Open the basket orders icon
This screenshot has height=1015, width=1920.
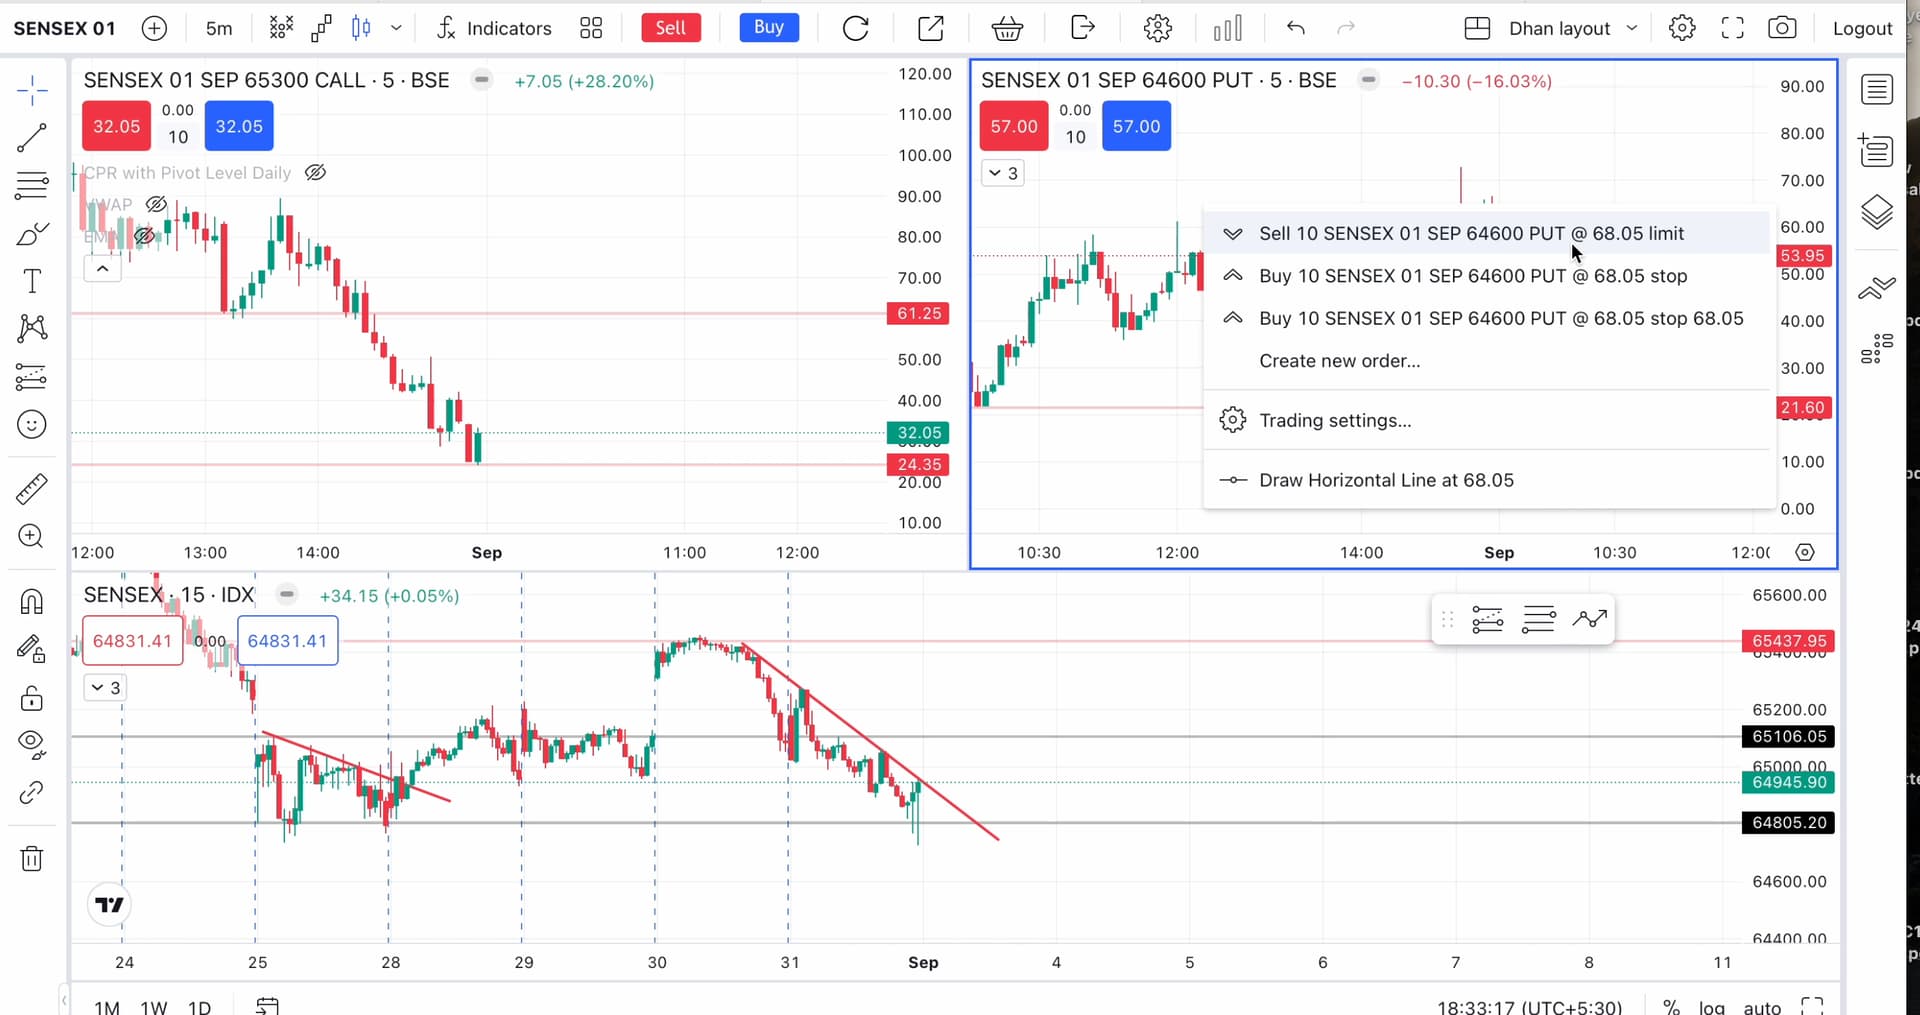1007,28
